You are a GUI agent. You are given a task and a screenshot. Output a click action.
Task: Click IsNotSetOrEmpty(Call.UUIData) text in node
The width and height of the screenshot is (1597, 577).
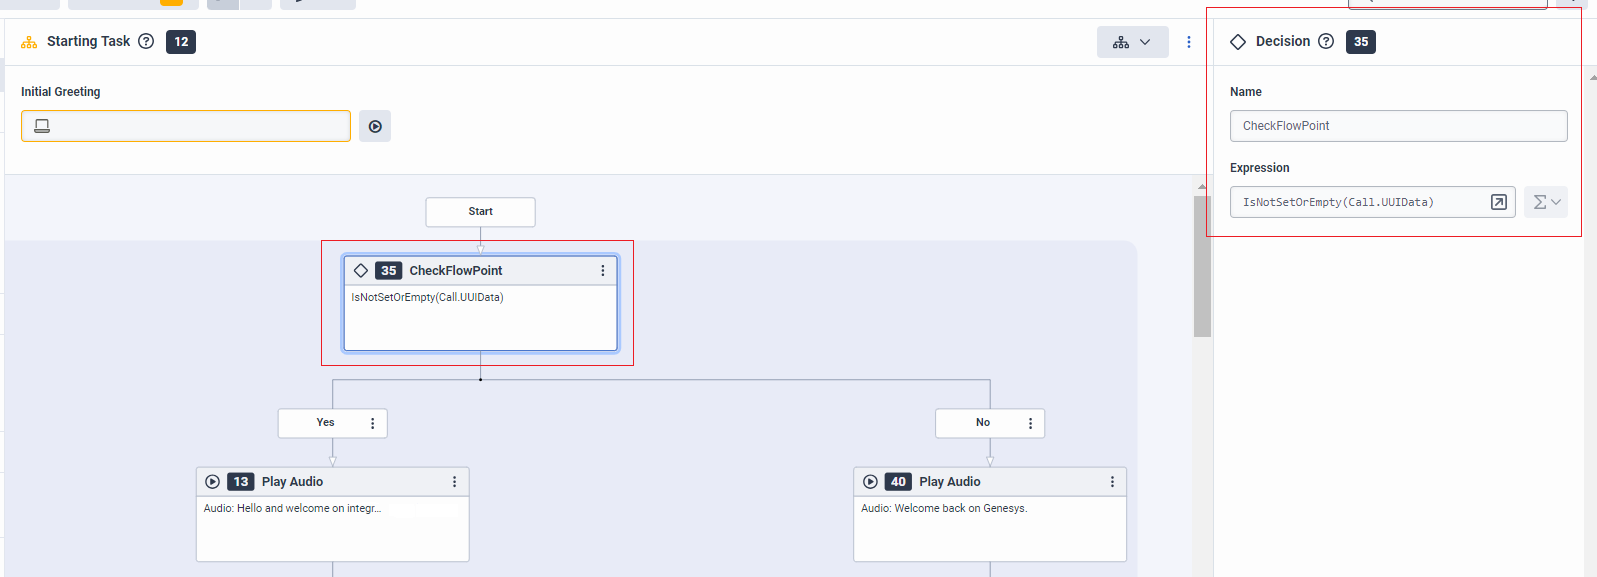pyautogui.click(x=427, y=297)
